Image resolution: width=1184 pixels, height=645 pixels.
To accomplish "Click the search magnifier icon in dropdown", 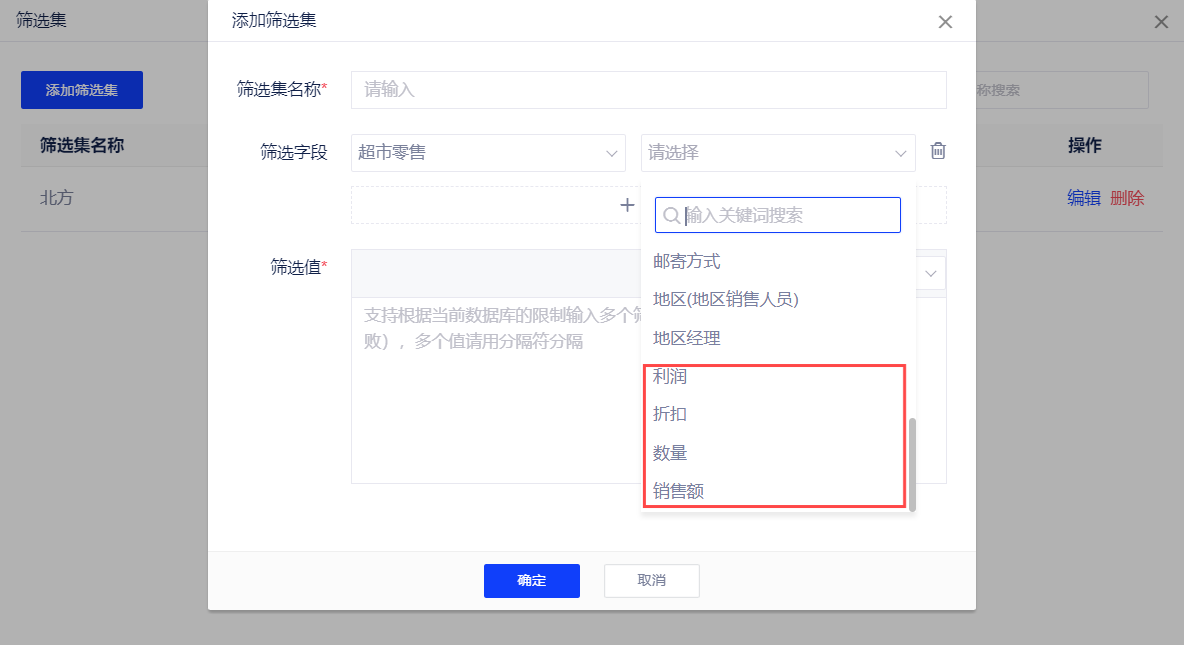I will point(672,215).
